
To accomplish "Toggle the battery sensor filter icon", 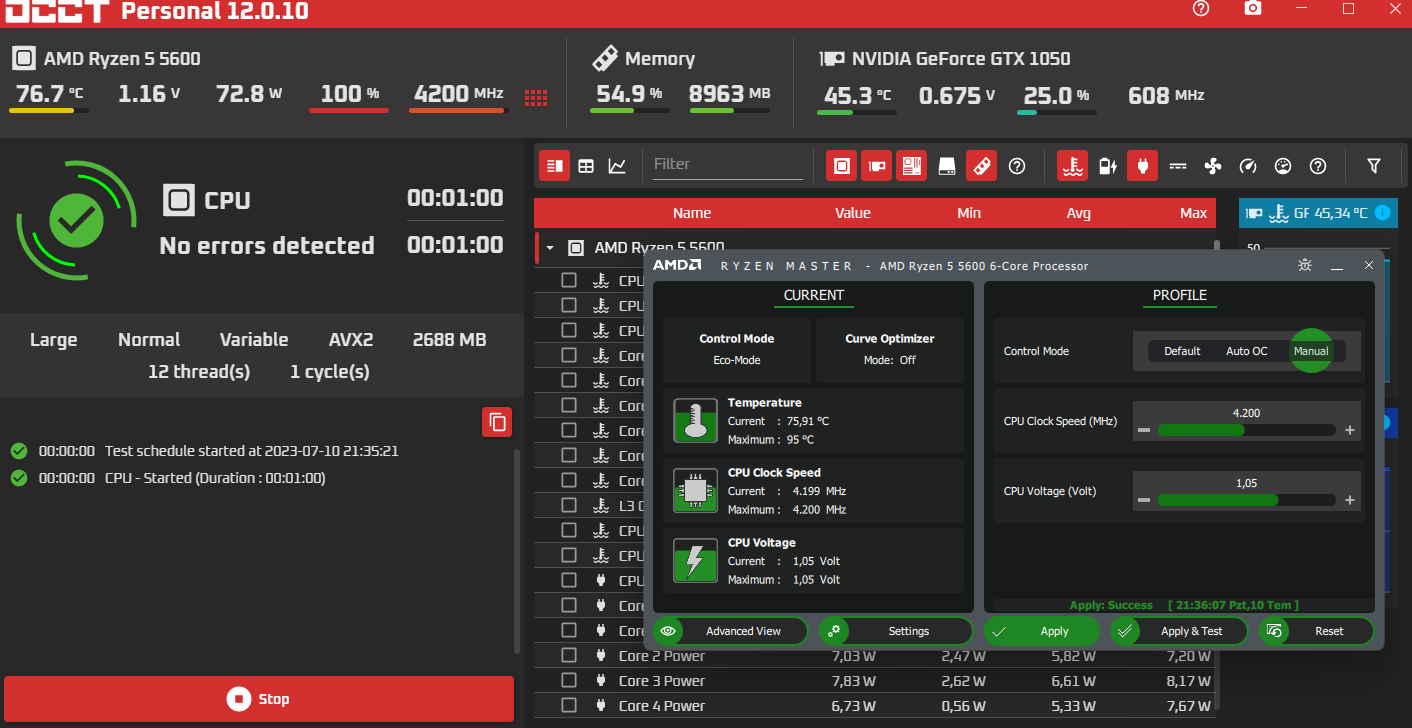I will [1108, 166].
